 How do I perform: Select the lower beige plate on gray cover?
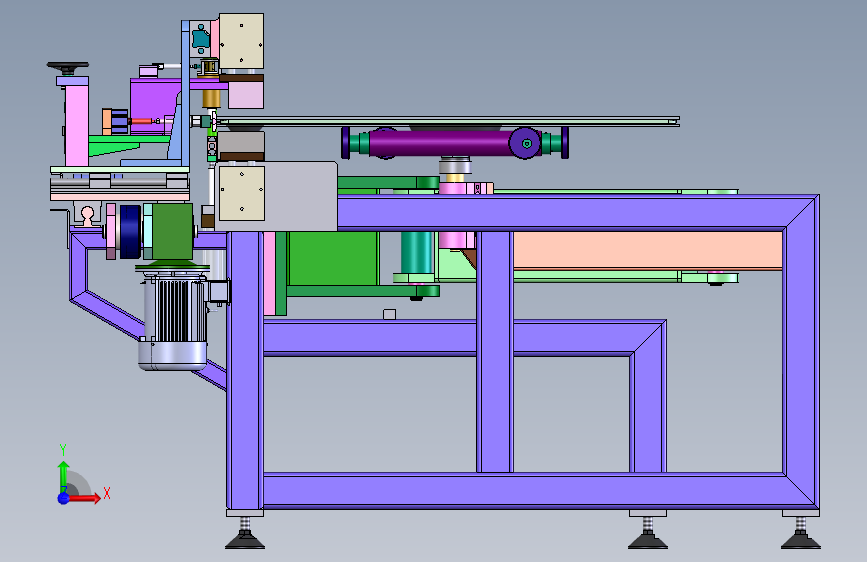pyautogui.click(x=242, y=192)
